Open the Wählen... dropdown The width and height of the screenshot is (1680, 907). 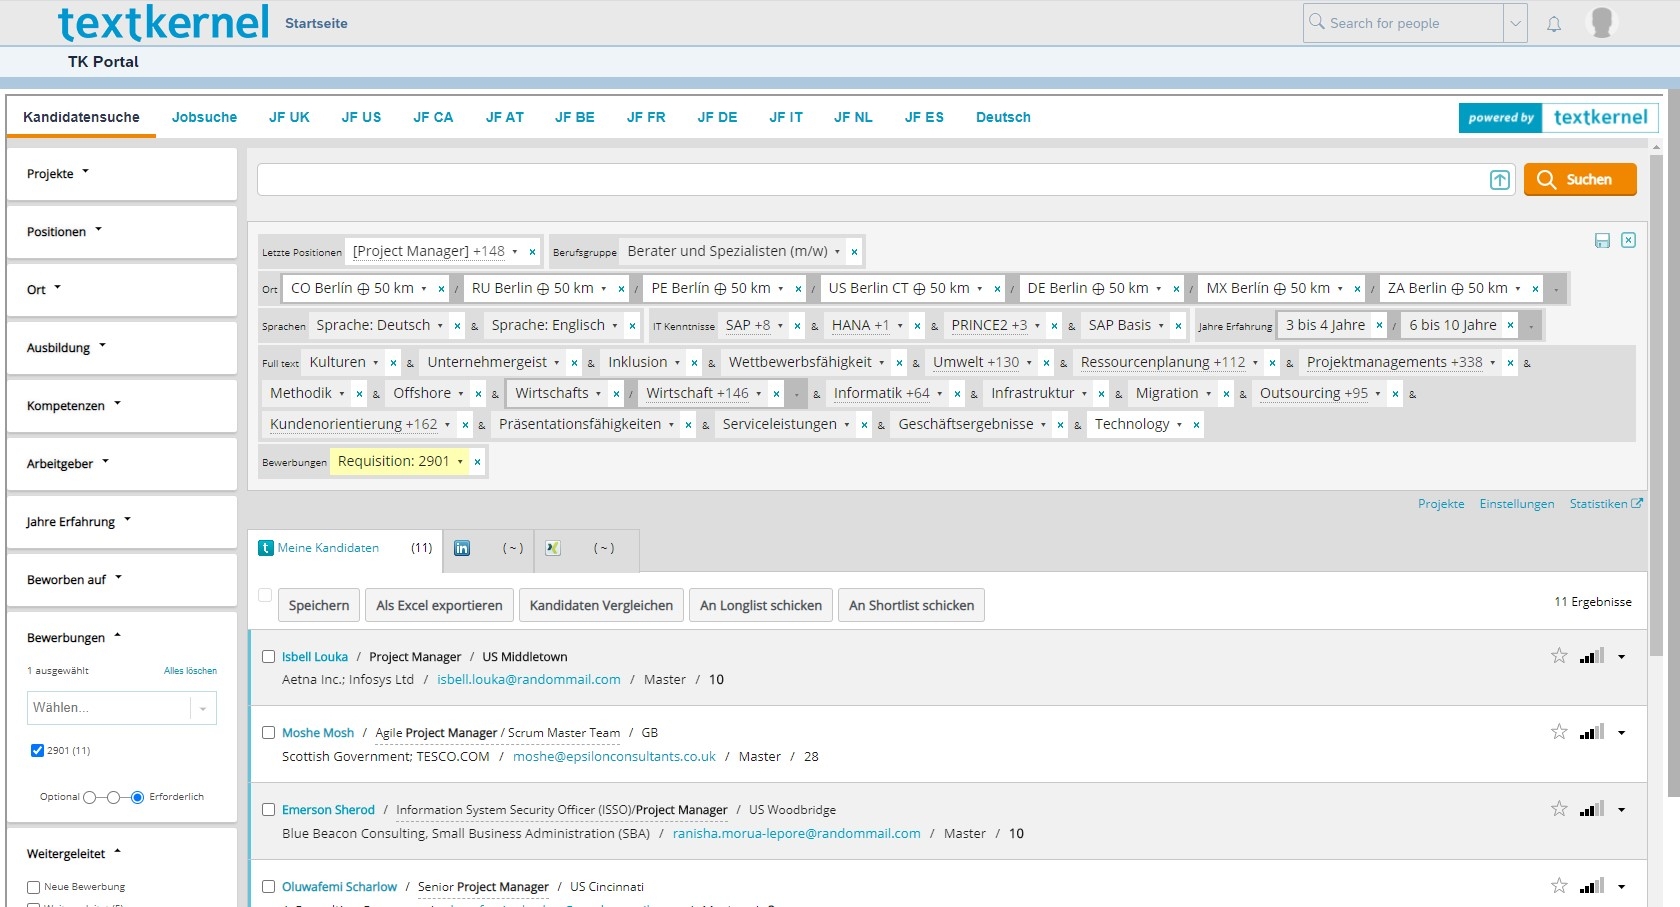click(122, 708)
